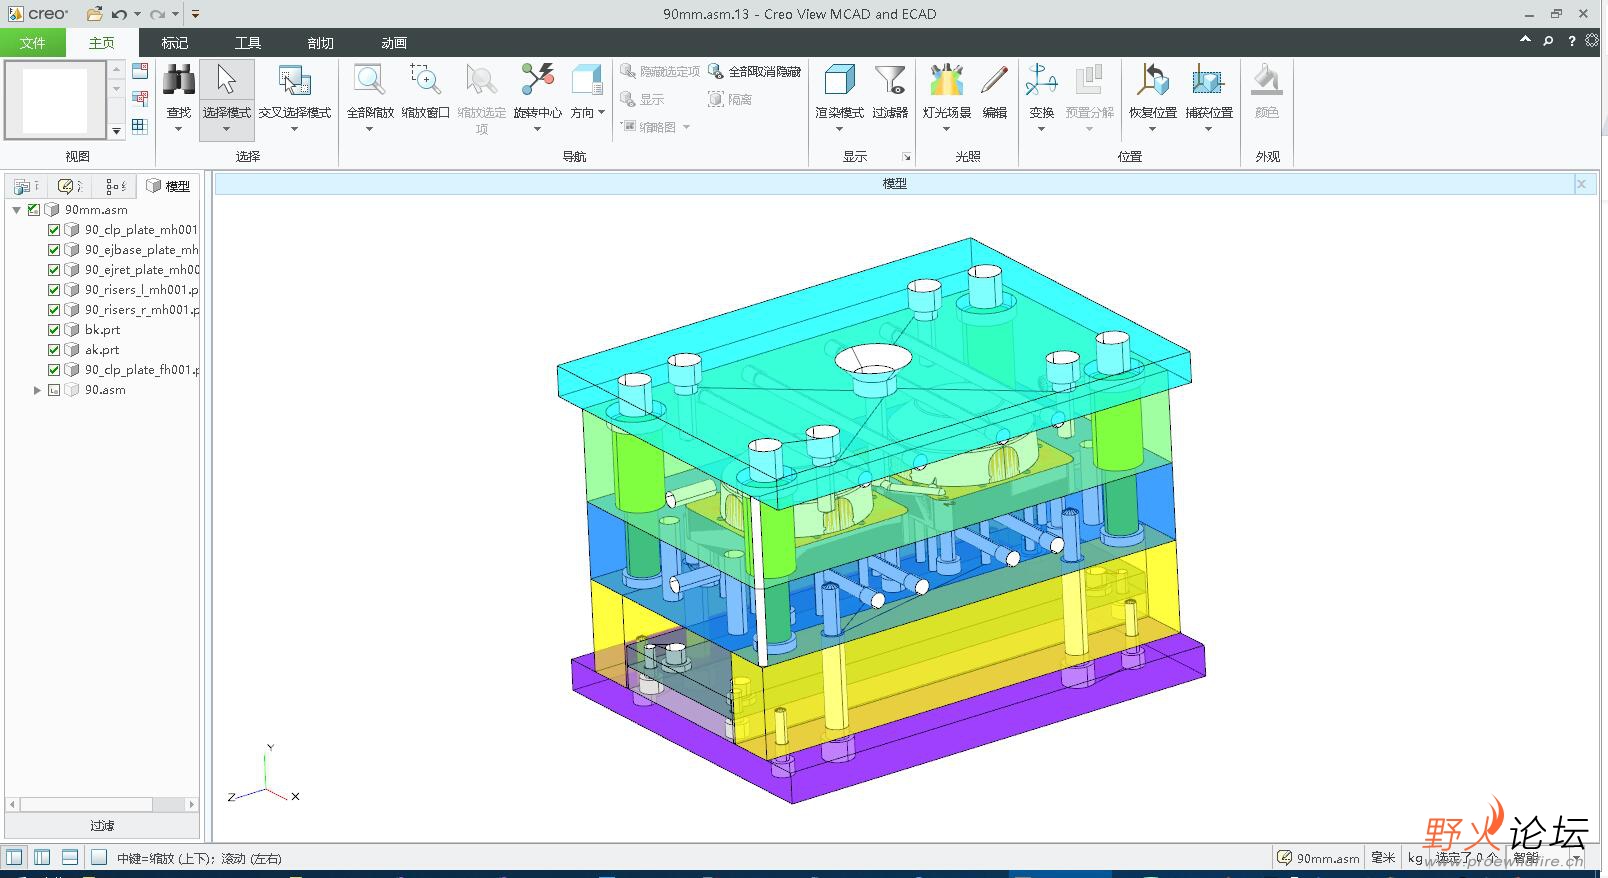Open the dropdown arrow under 交叉选择模式
The height and width of the screenshot is (878, 1608).
click(x=294, y=128)
